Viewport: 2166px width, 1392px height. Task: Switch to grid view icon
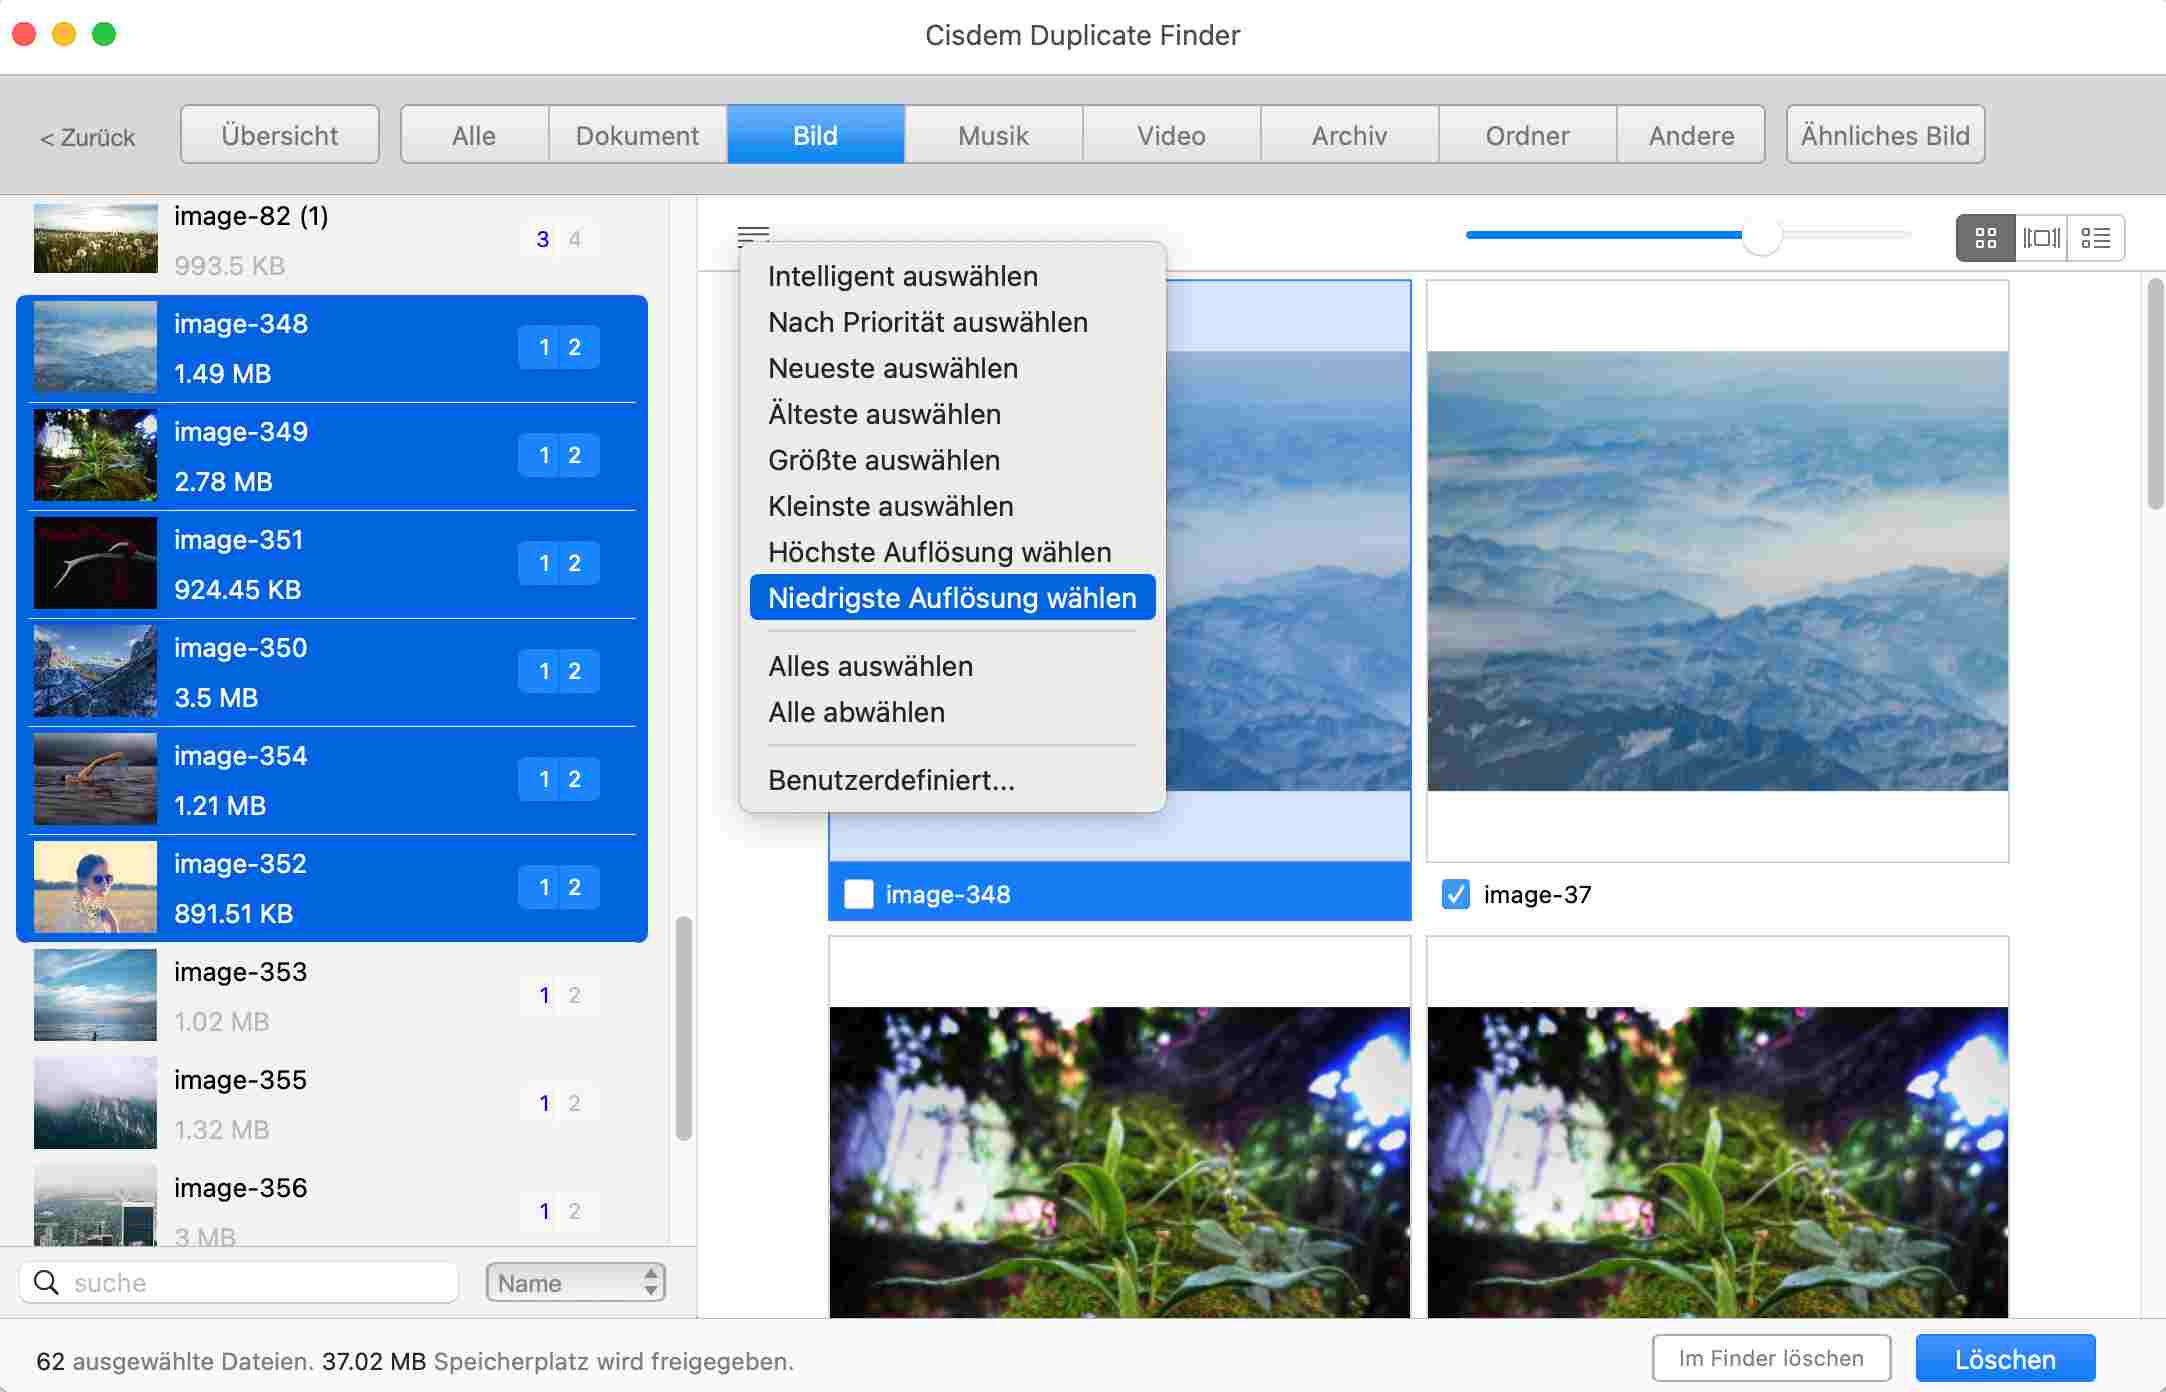[x=1985, y=238]
